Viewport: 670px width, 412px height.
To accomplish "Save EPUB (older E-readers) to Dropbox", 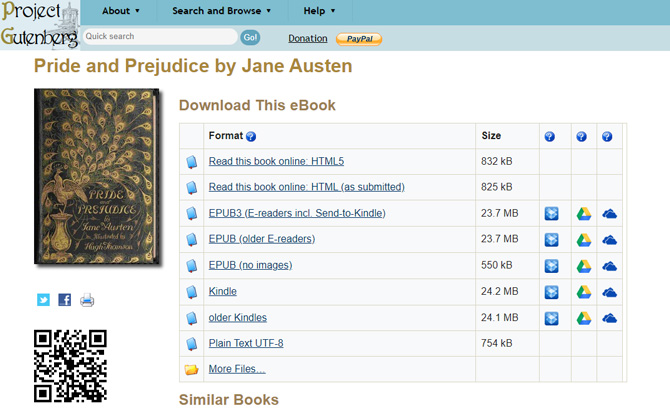I will 551,240.
